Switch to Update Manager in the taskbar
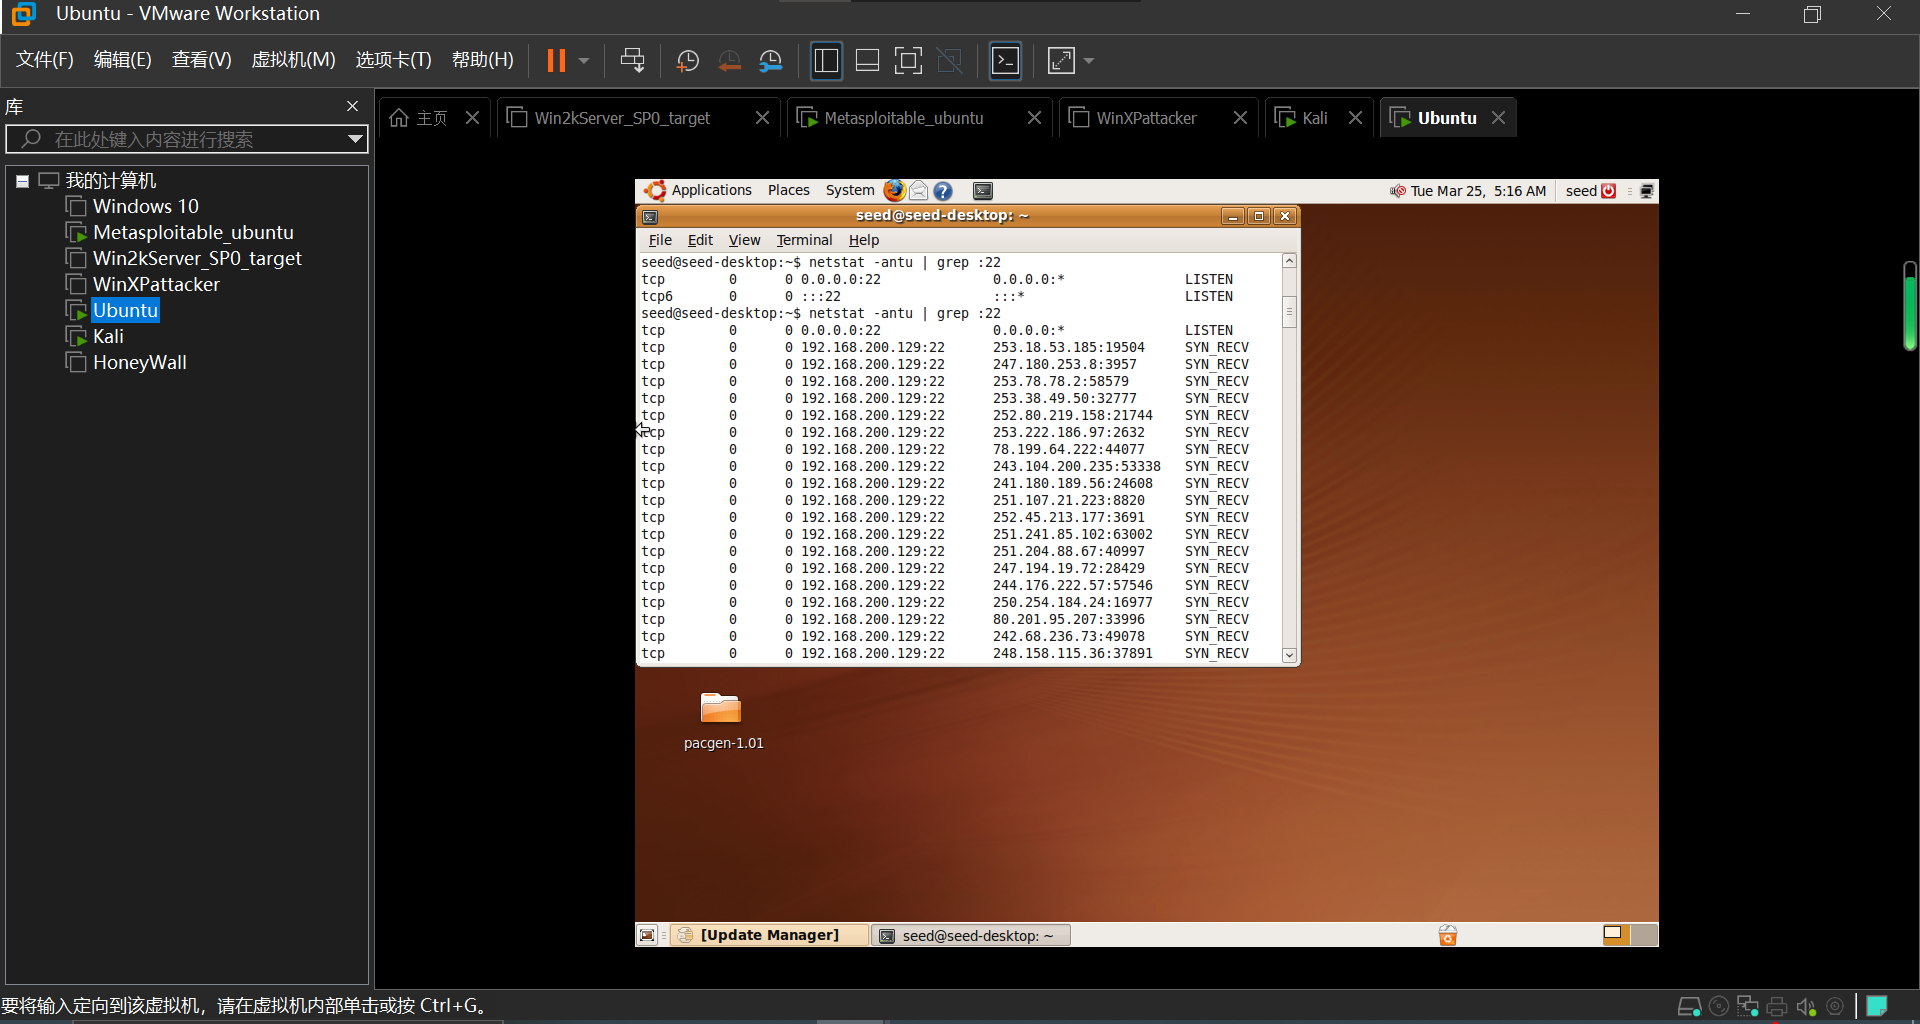Image resolution: width=1920 pixels, height=1024 pixels. (768, 935)
